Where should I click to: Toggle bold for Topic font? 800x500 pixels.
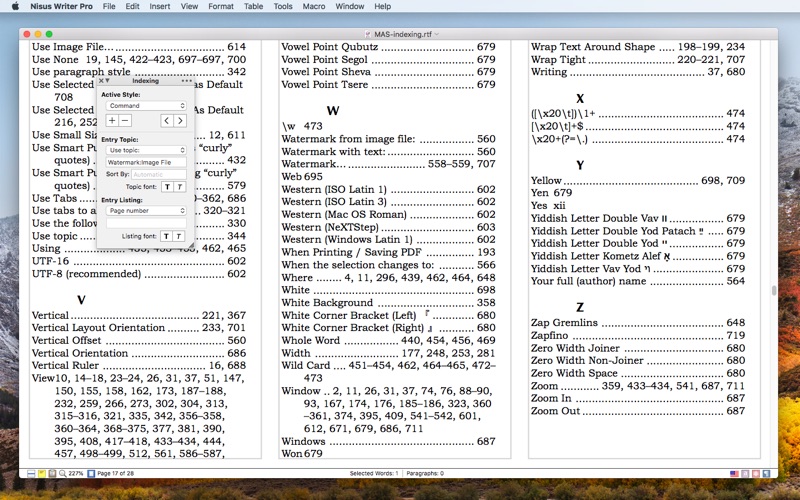[x=166, y=186]
